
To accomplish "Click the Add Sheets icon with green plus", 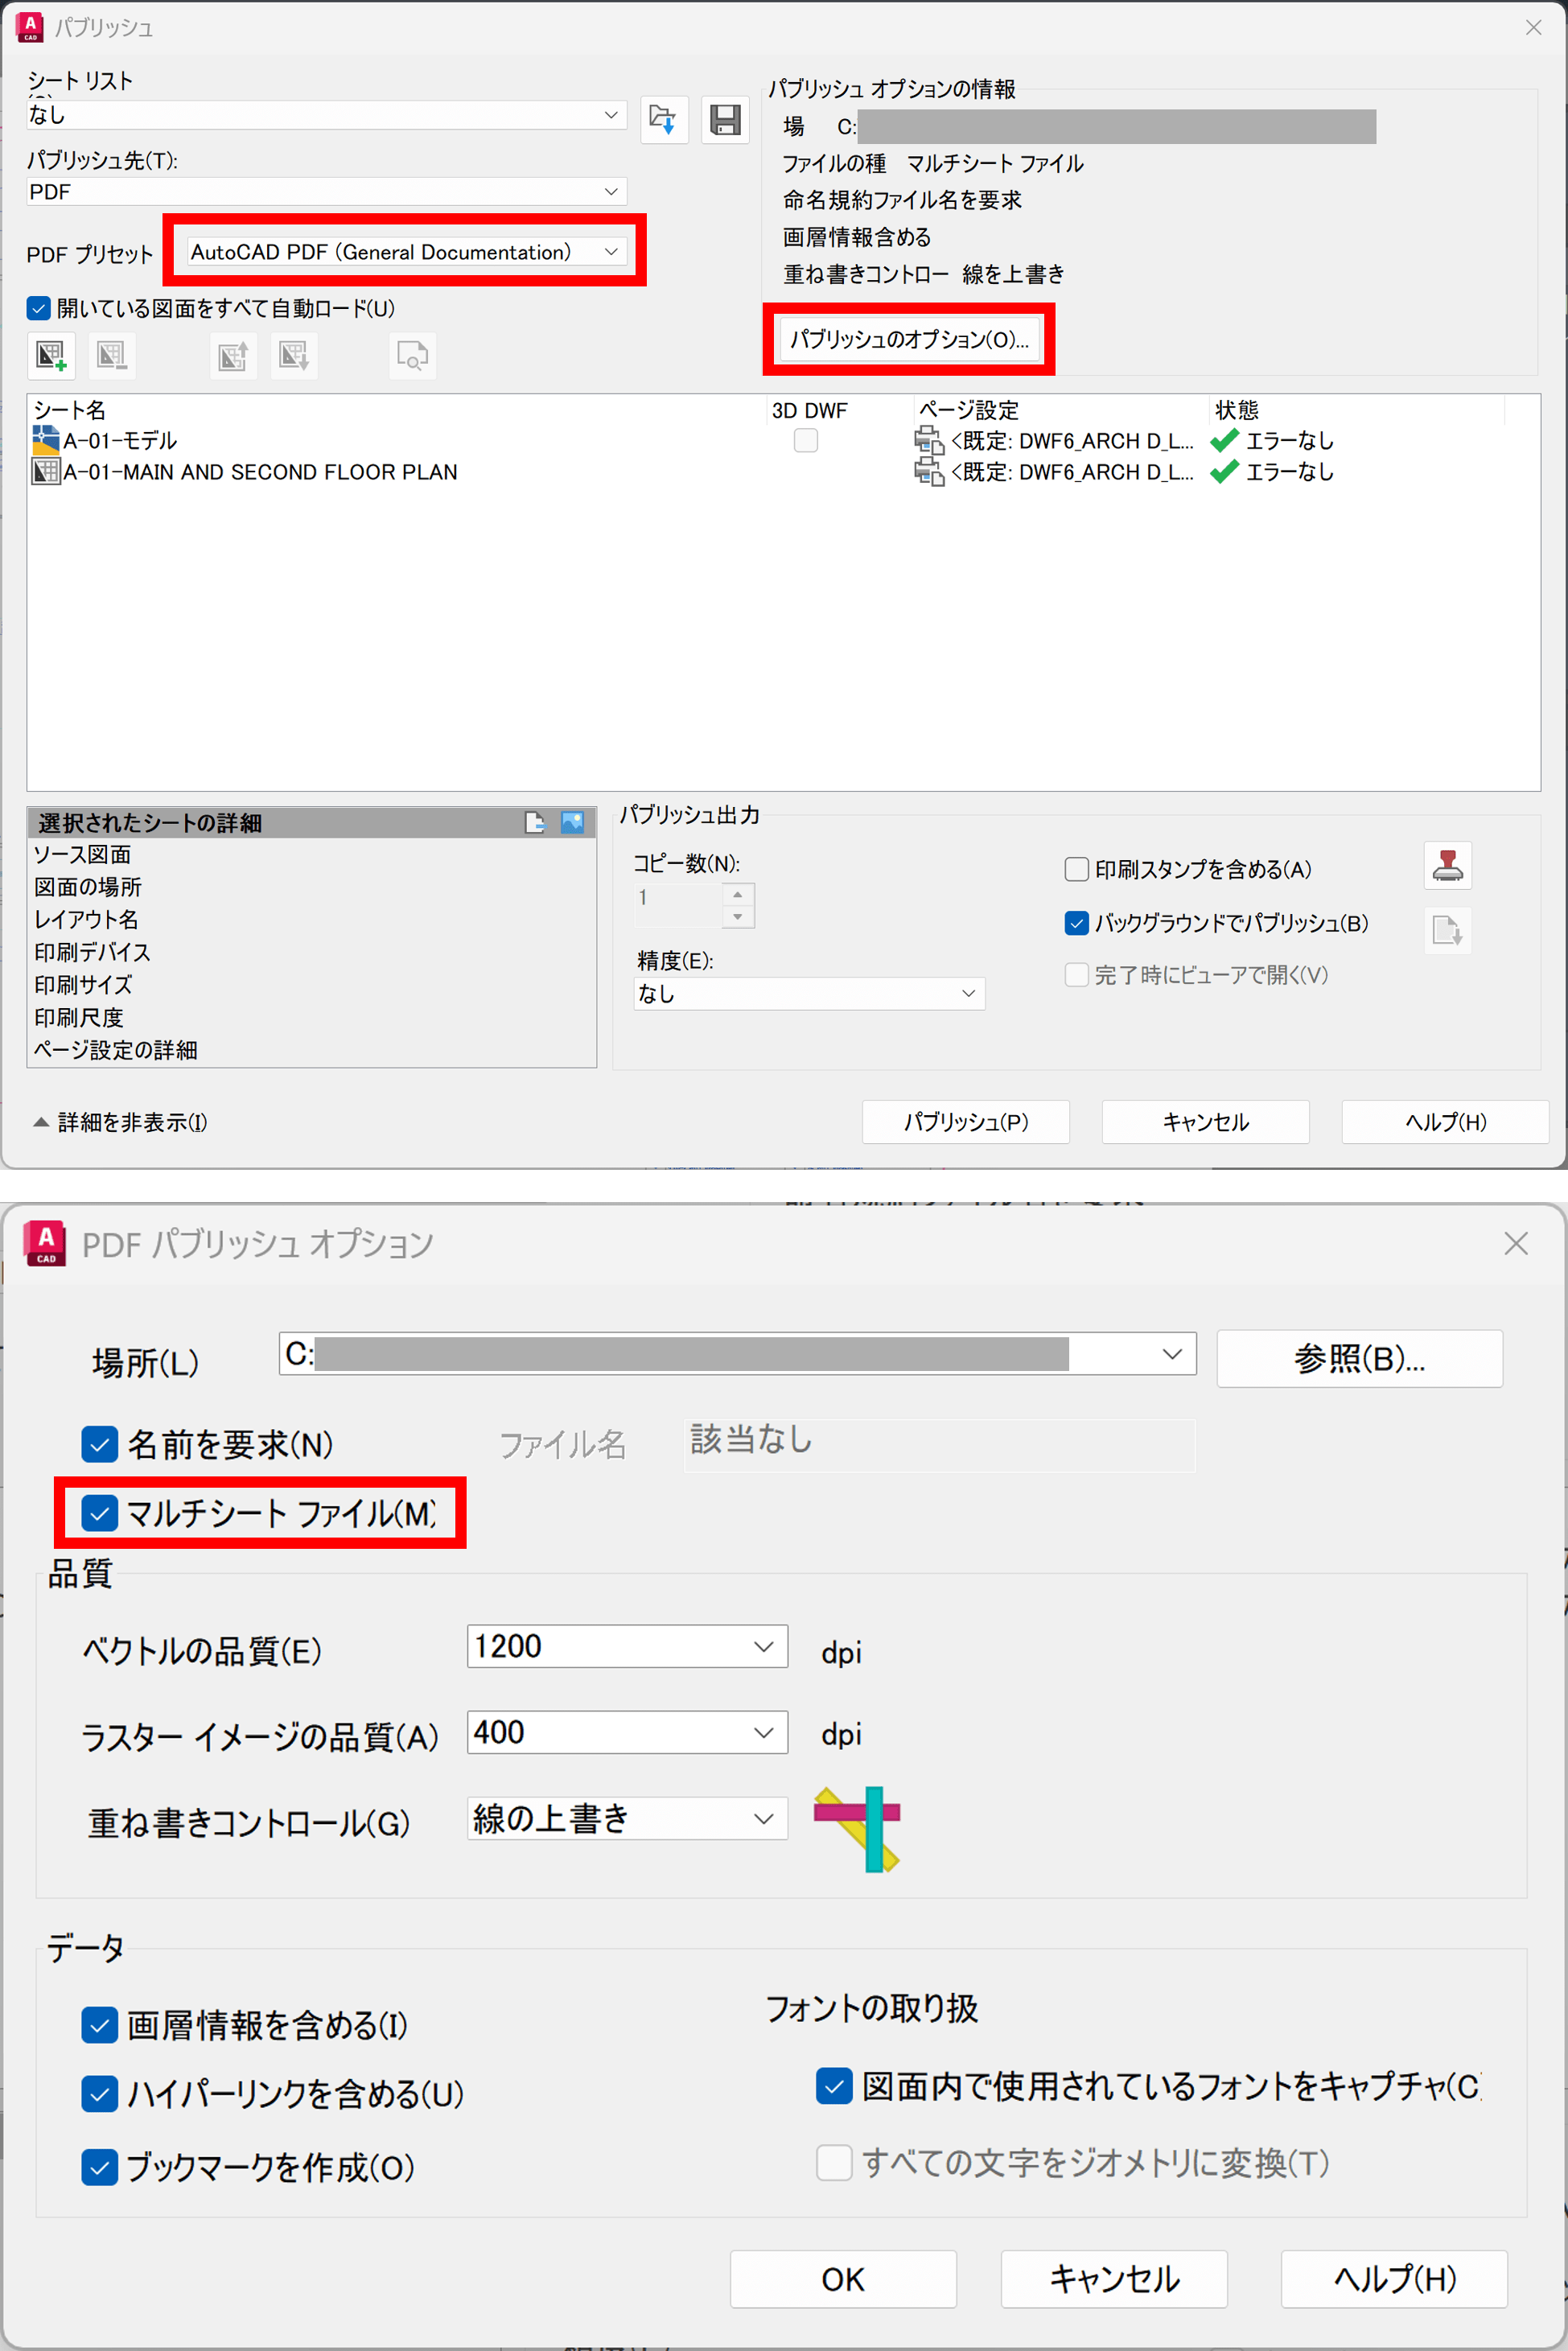I will pyautogui.click(x=51, y=355).
